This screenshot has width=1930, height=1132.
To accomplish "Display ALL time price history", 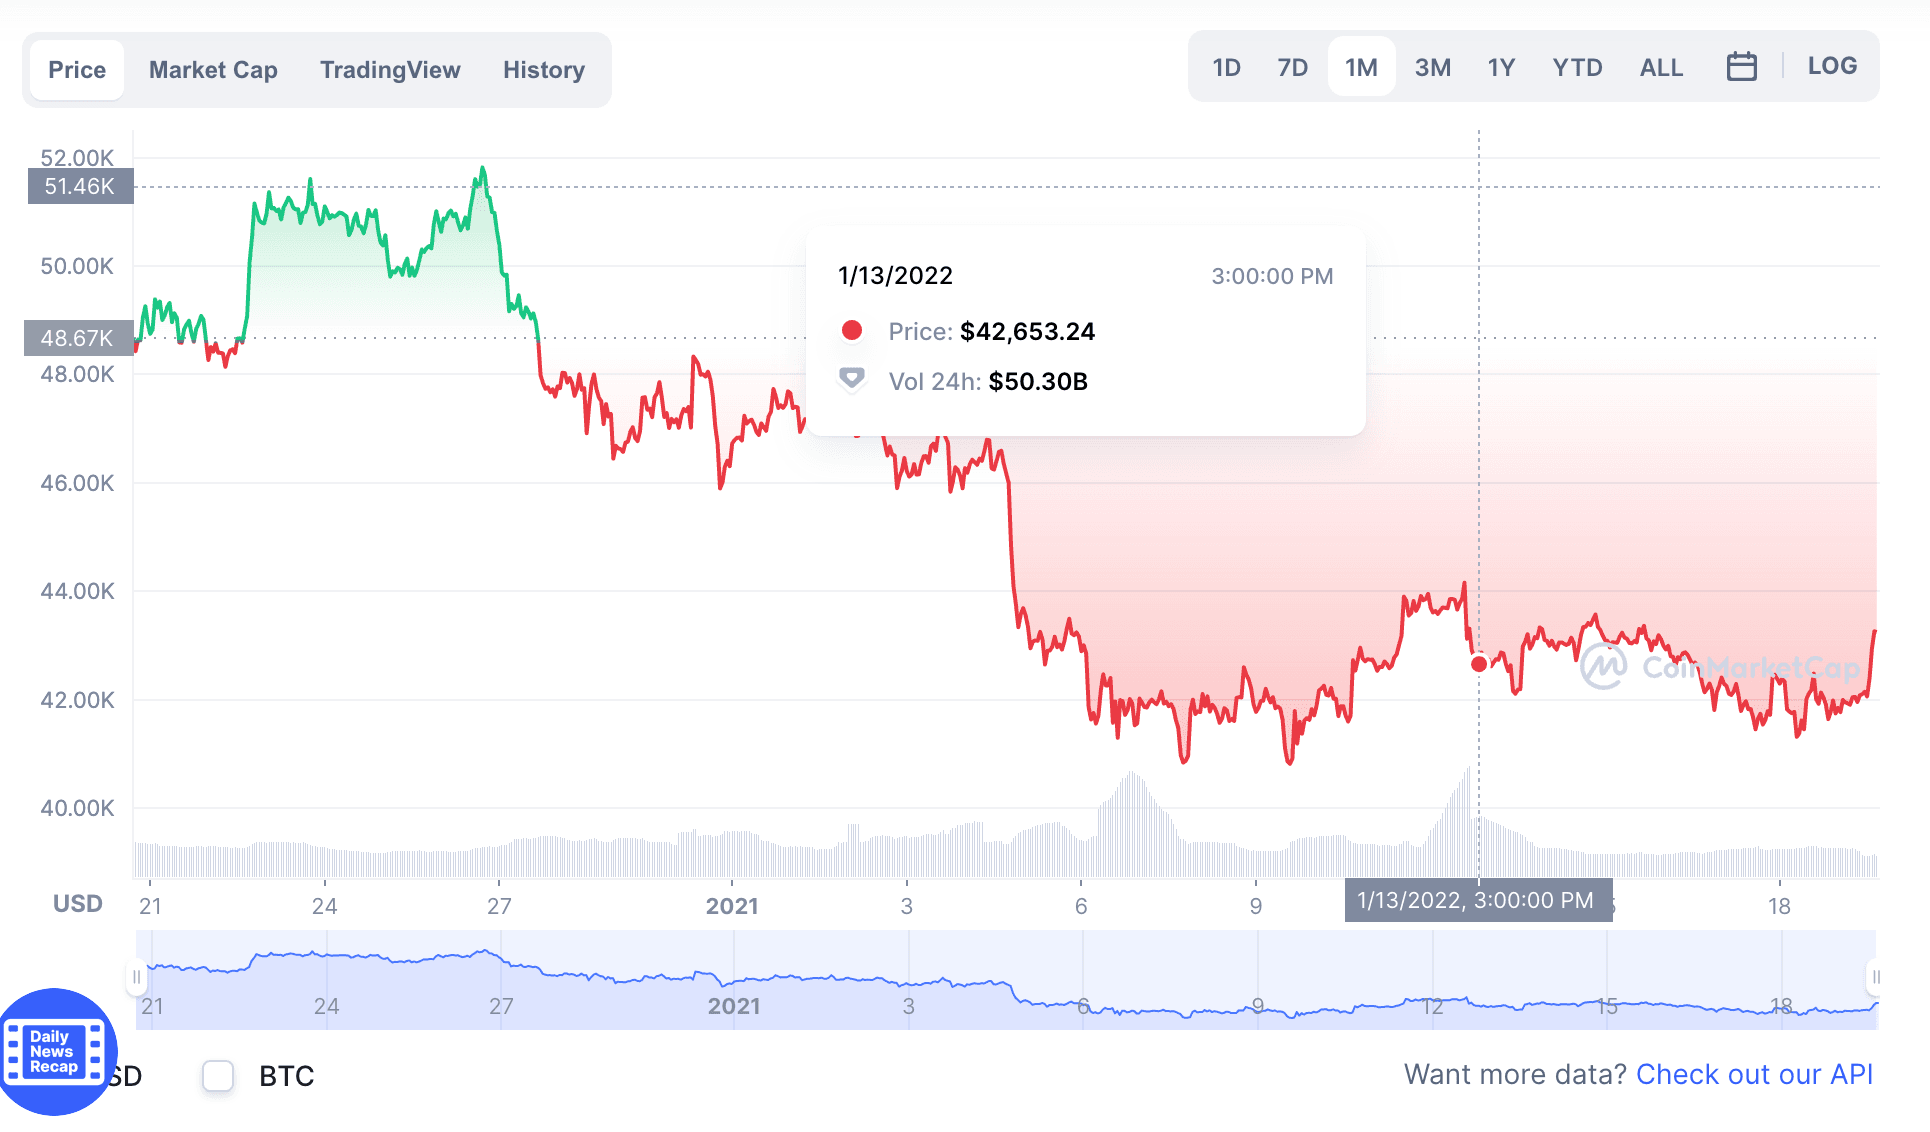I will [1661, 67].
